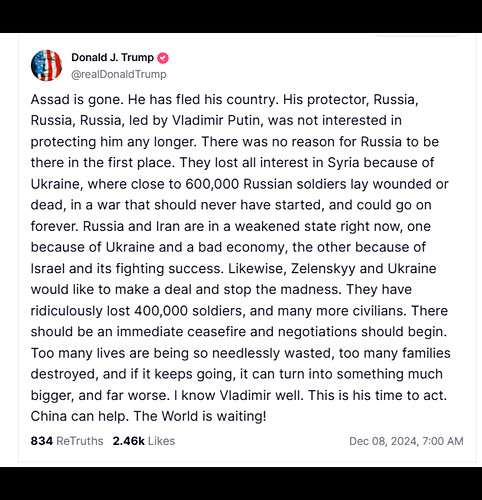Click the 'ReTruths' label text
Screen dimensions: 482x500
click(80, 441)
